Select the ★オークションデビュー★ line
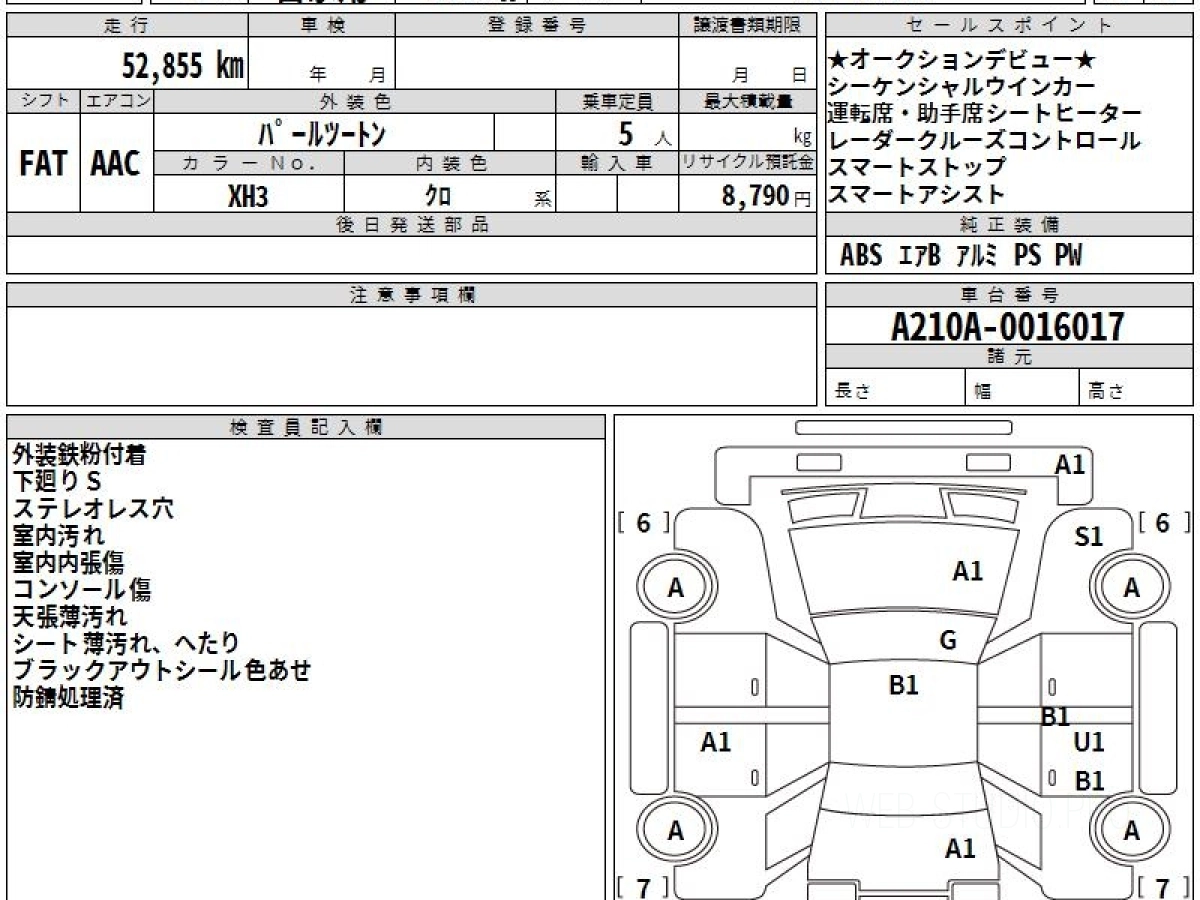The height and width of the screenshot is (900, 1200). [x=963, y=60]
